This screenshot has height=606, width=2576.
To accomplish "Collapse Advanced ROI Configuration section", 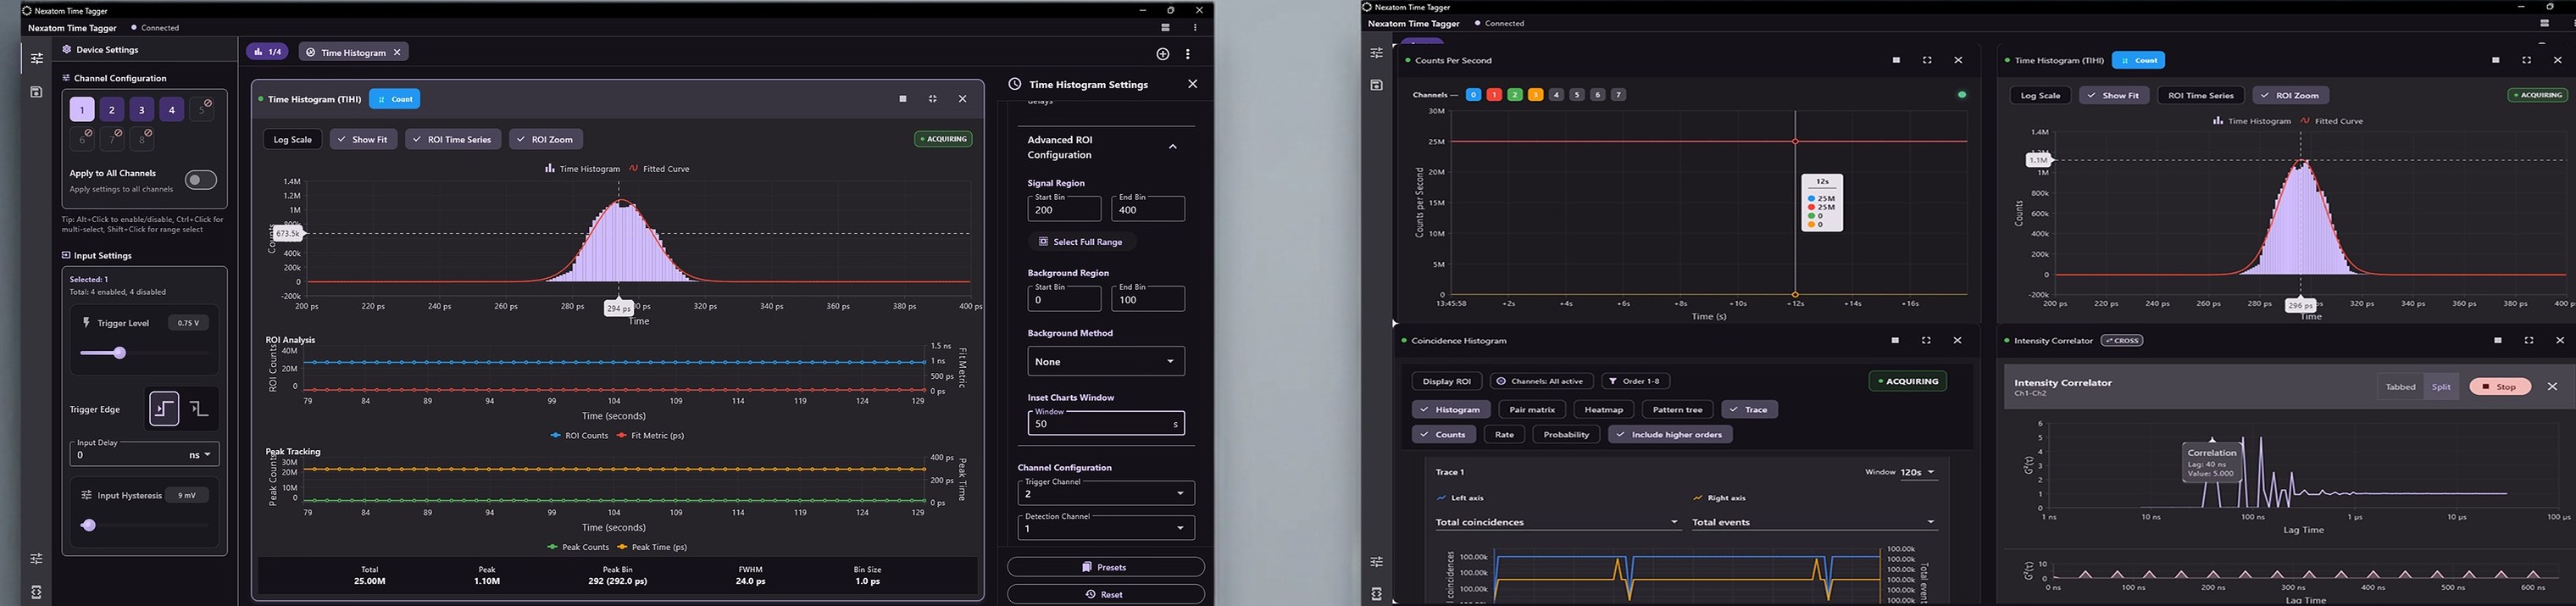I will click(x=1172, y=147).
